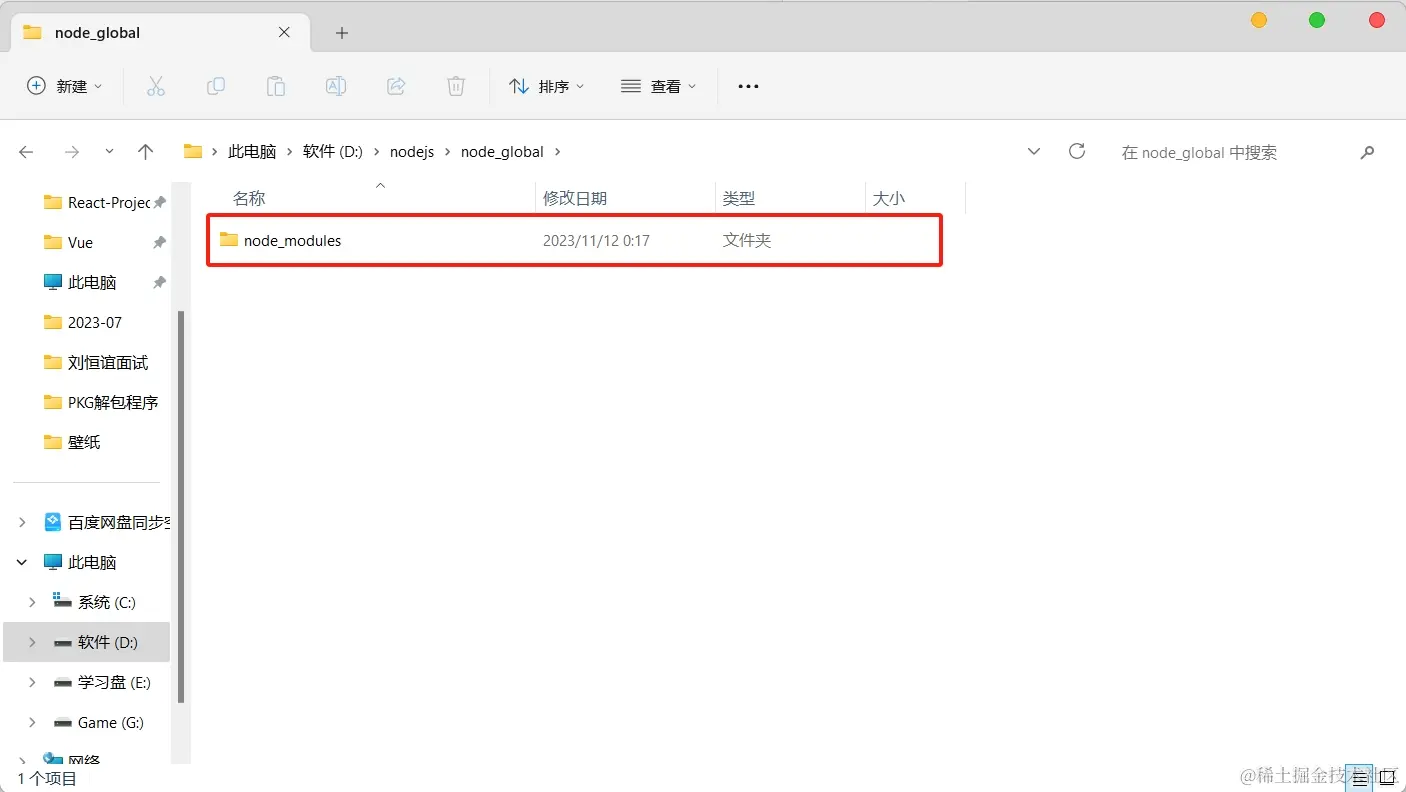Image resolution: width=1406 pixels, height=792 pixels.
Task: Select Game (G:) drive in navigation tree
Action: pos(98,722)
